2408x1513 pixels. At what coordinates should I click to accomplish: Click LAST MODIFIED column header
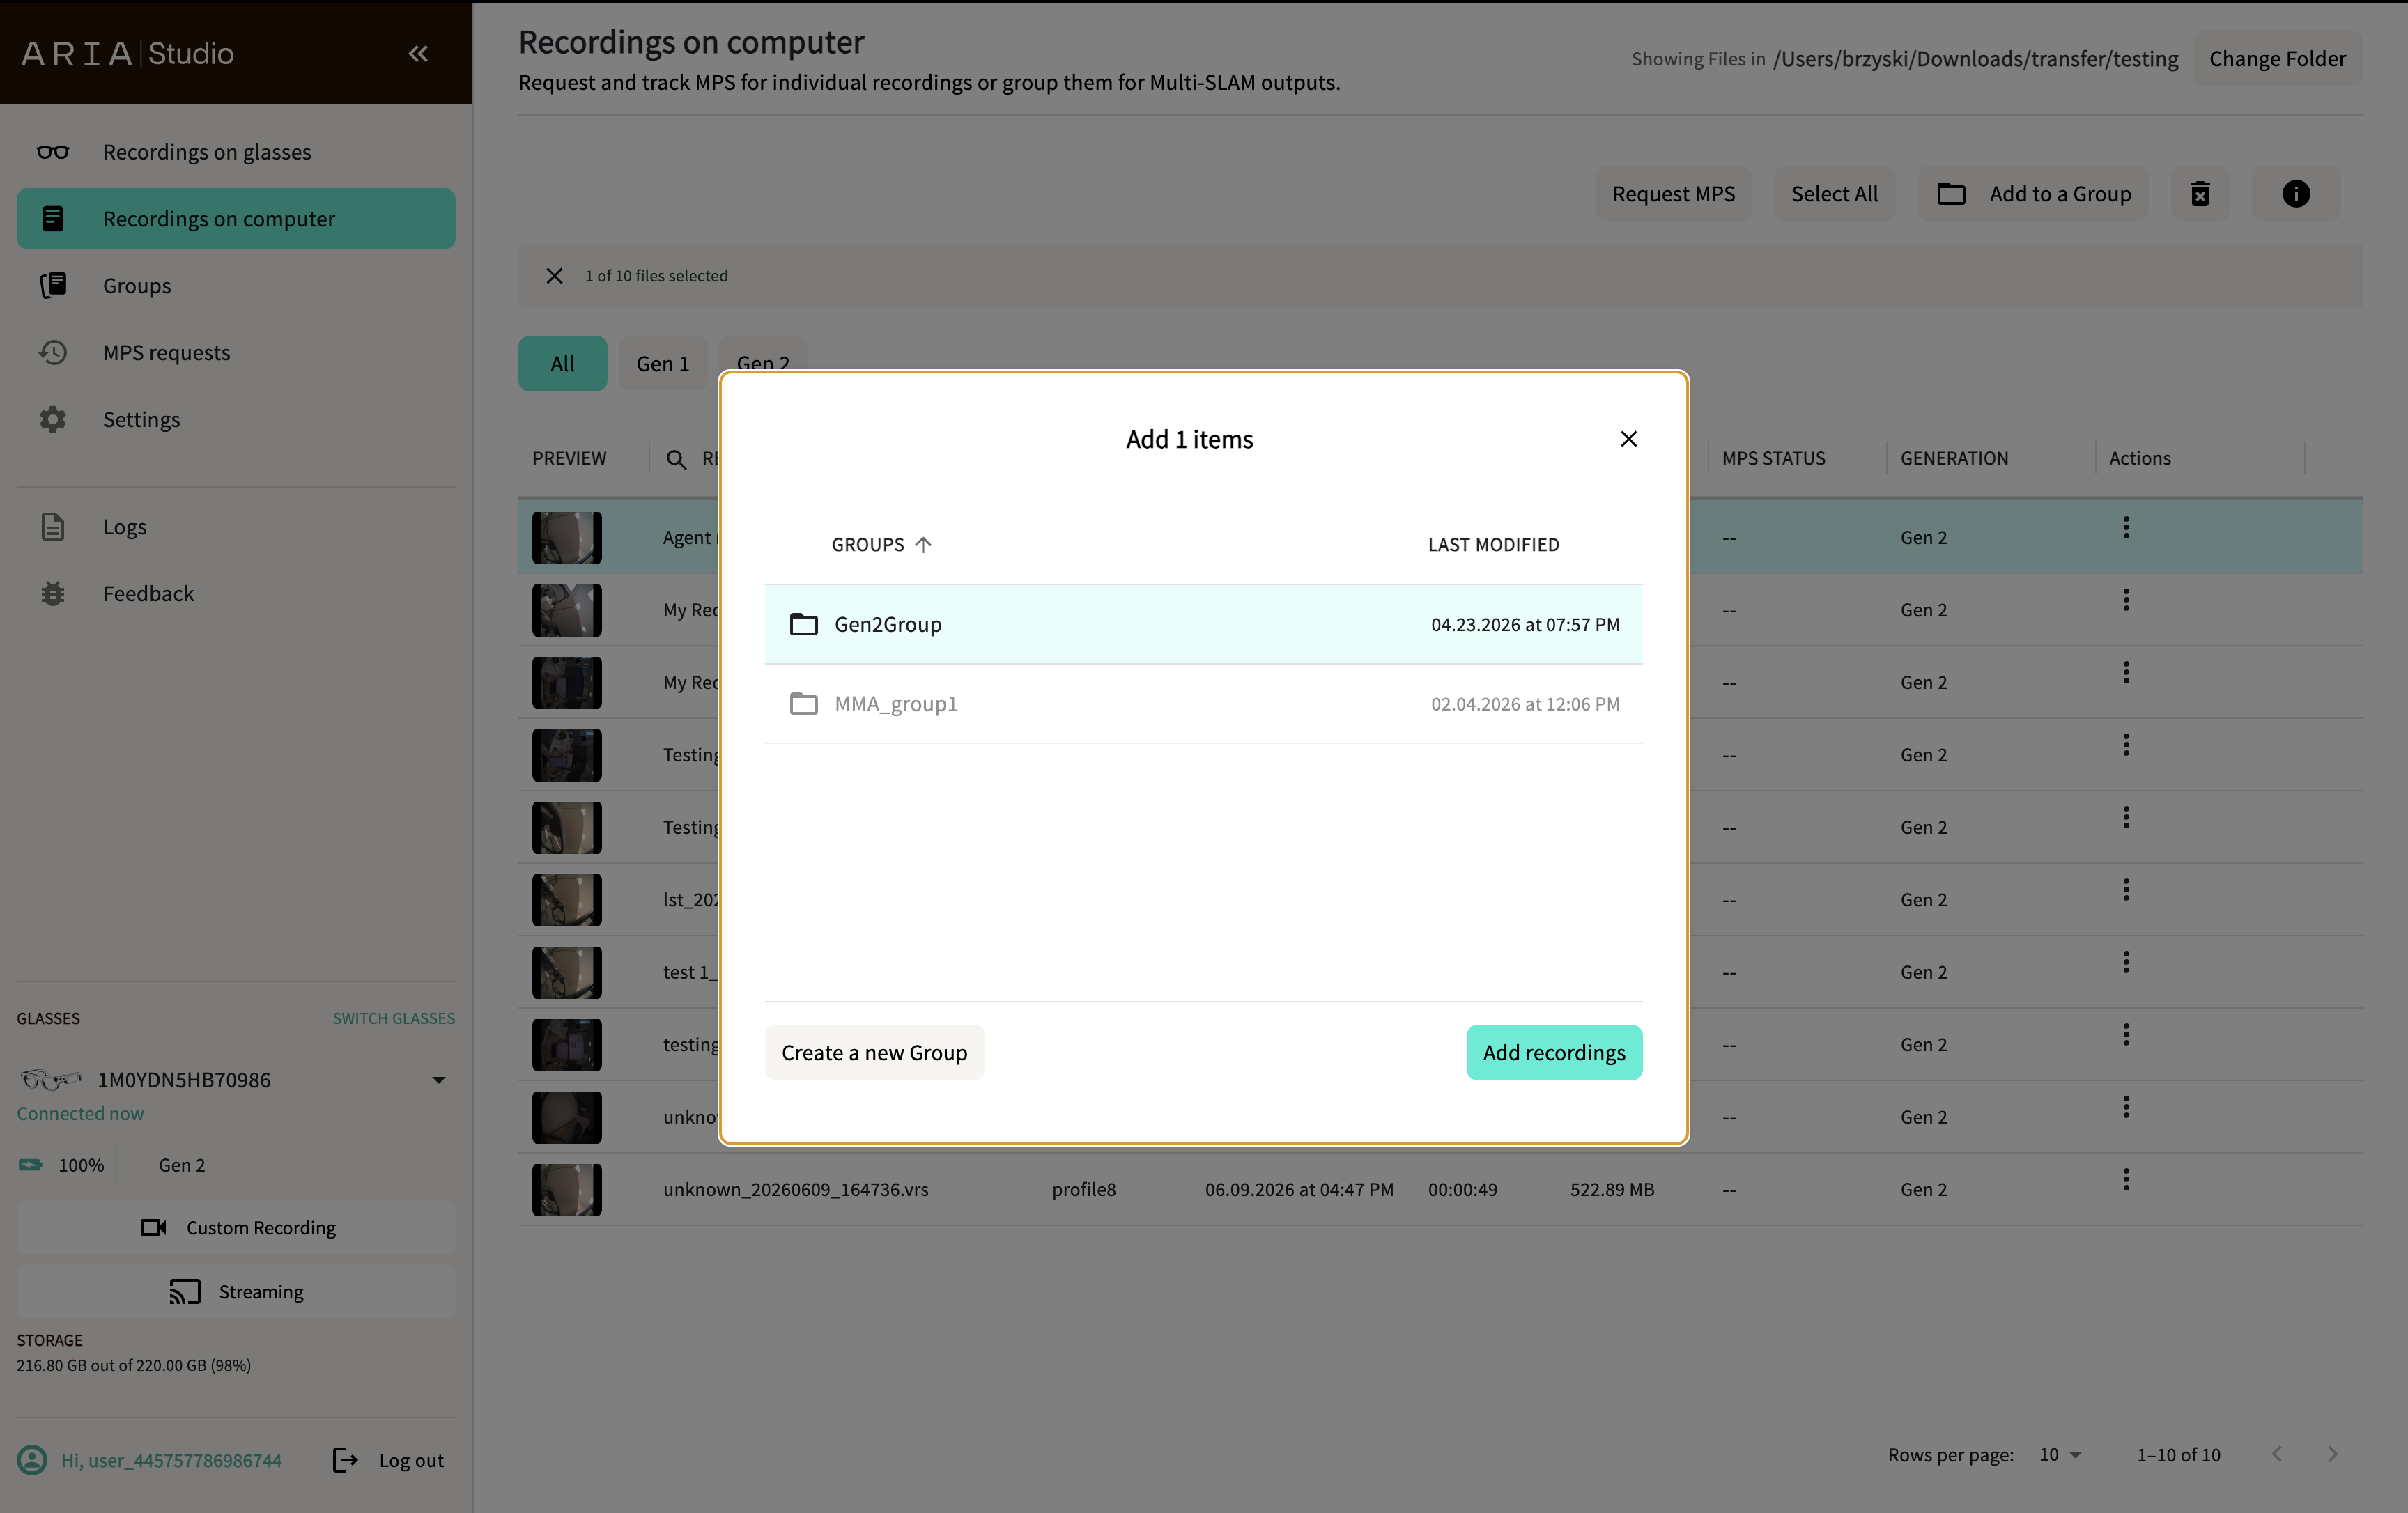point(1493,544)
